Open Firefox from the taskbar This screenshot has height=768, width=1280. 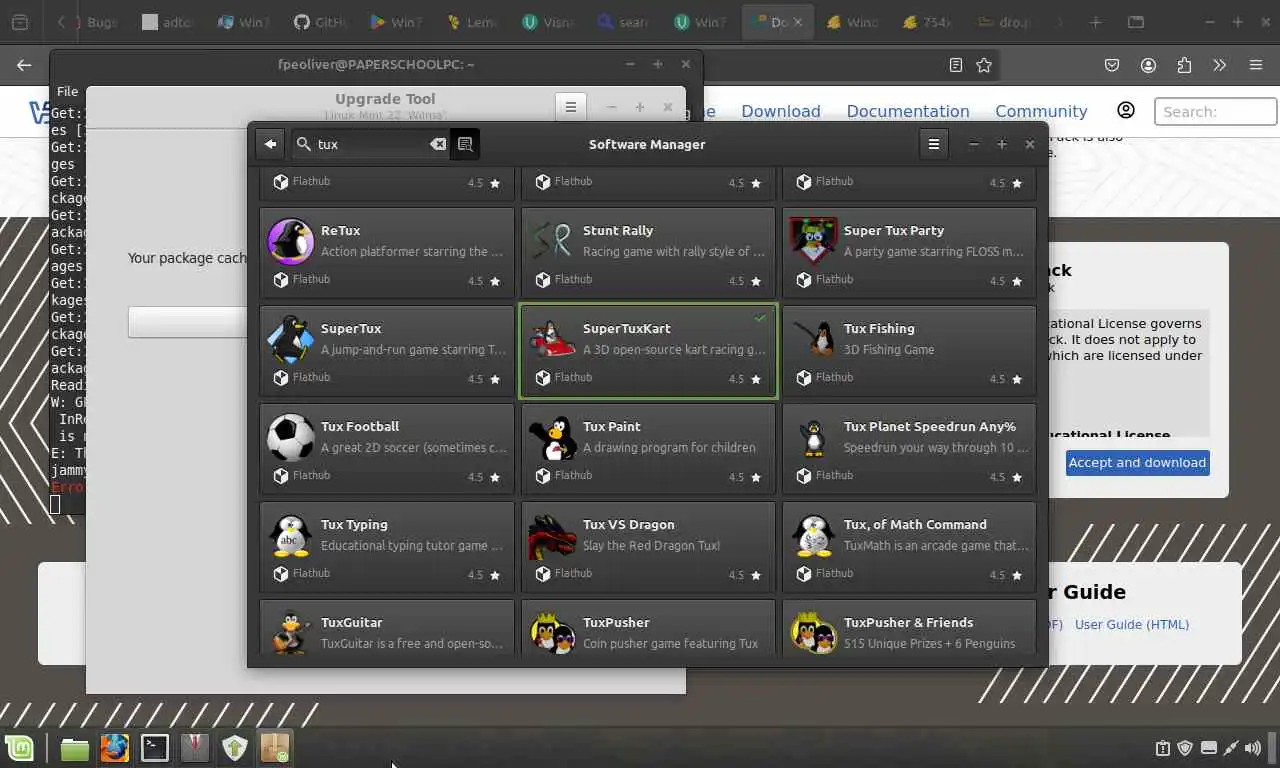[x=115, y=748]
